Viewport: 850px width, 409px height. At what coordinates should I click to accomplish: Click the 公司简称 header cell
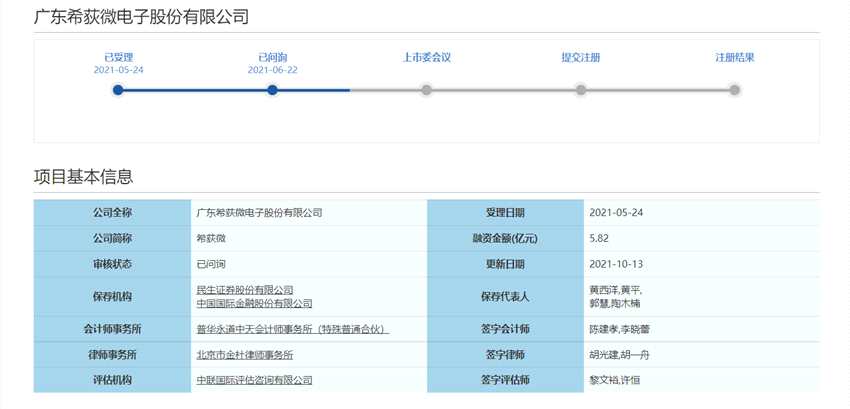click(112, 239)
